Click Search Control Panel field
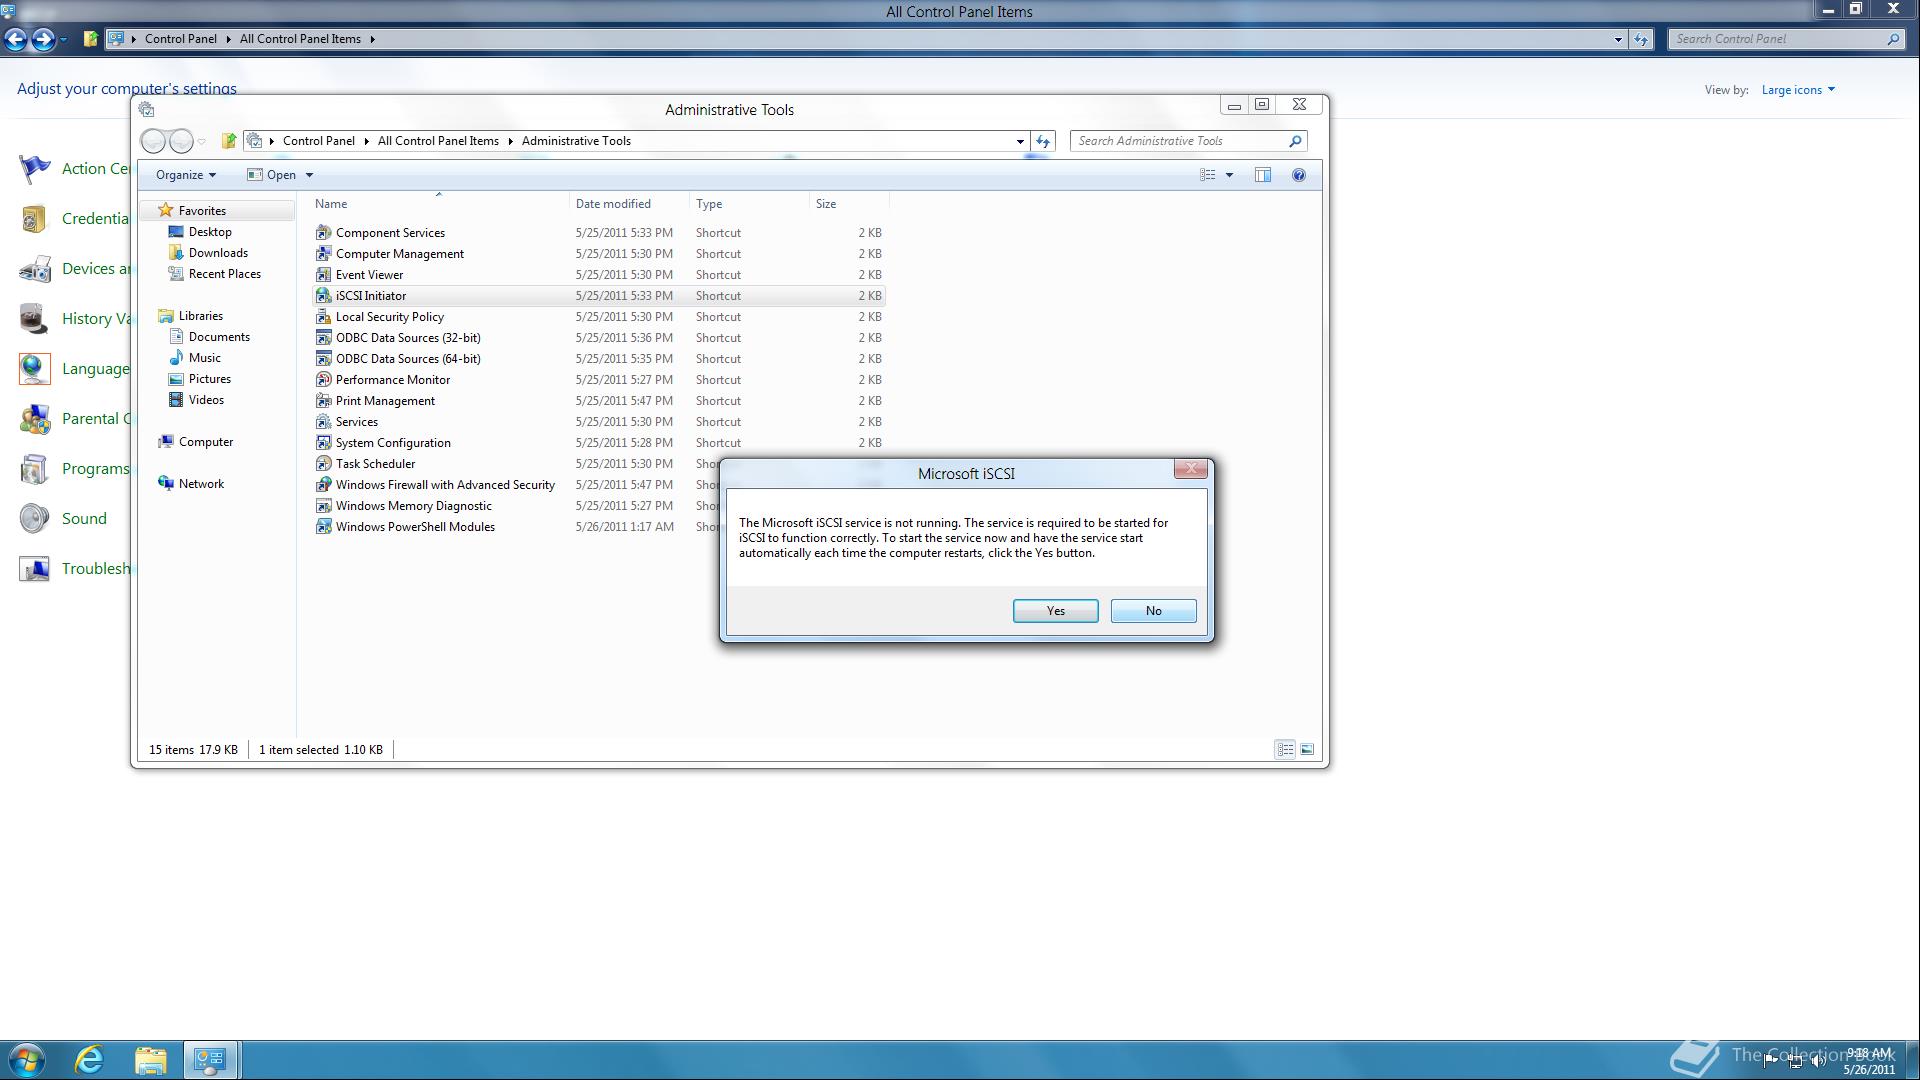 click(1786, 39)
